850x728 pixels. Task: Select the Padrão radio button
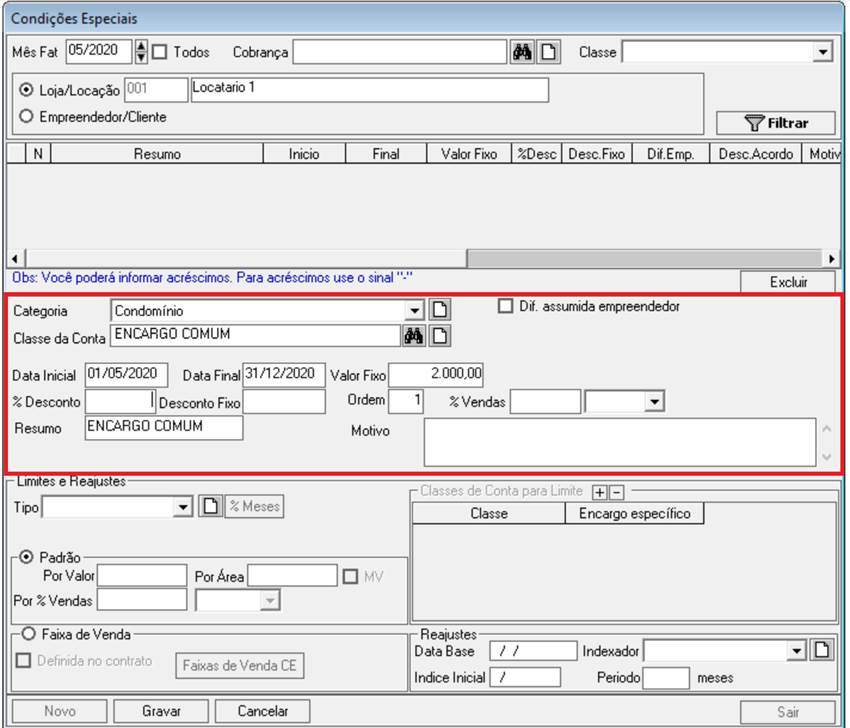(x=26, y=557)
